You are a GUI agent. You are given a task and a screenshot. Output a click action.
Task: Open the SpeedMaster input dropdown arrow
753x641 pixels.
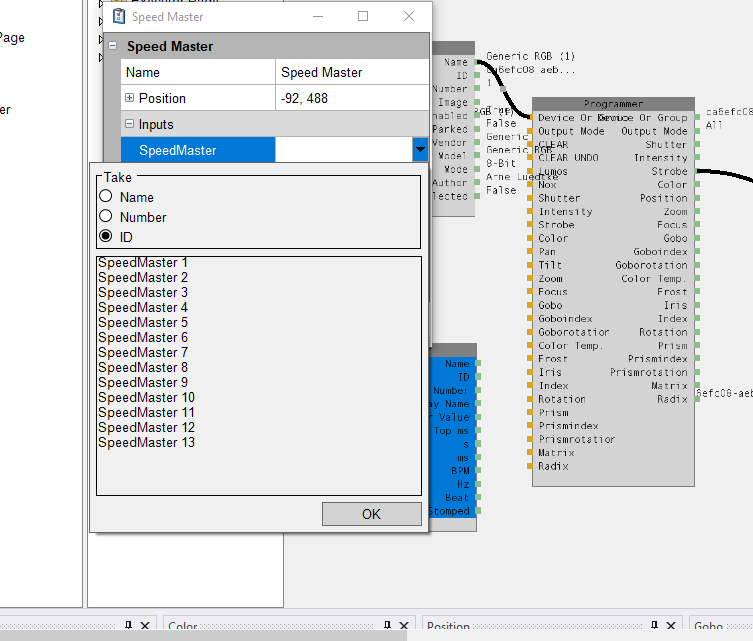[x=418, y=150]
